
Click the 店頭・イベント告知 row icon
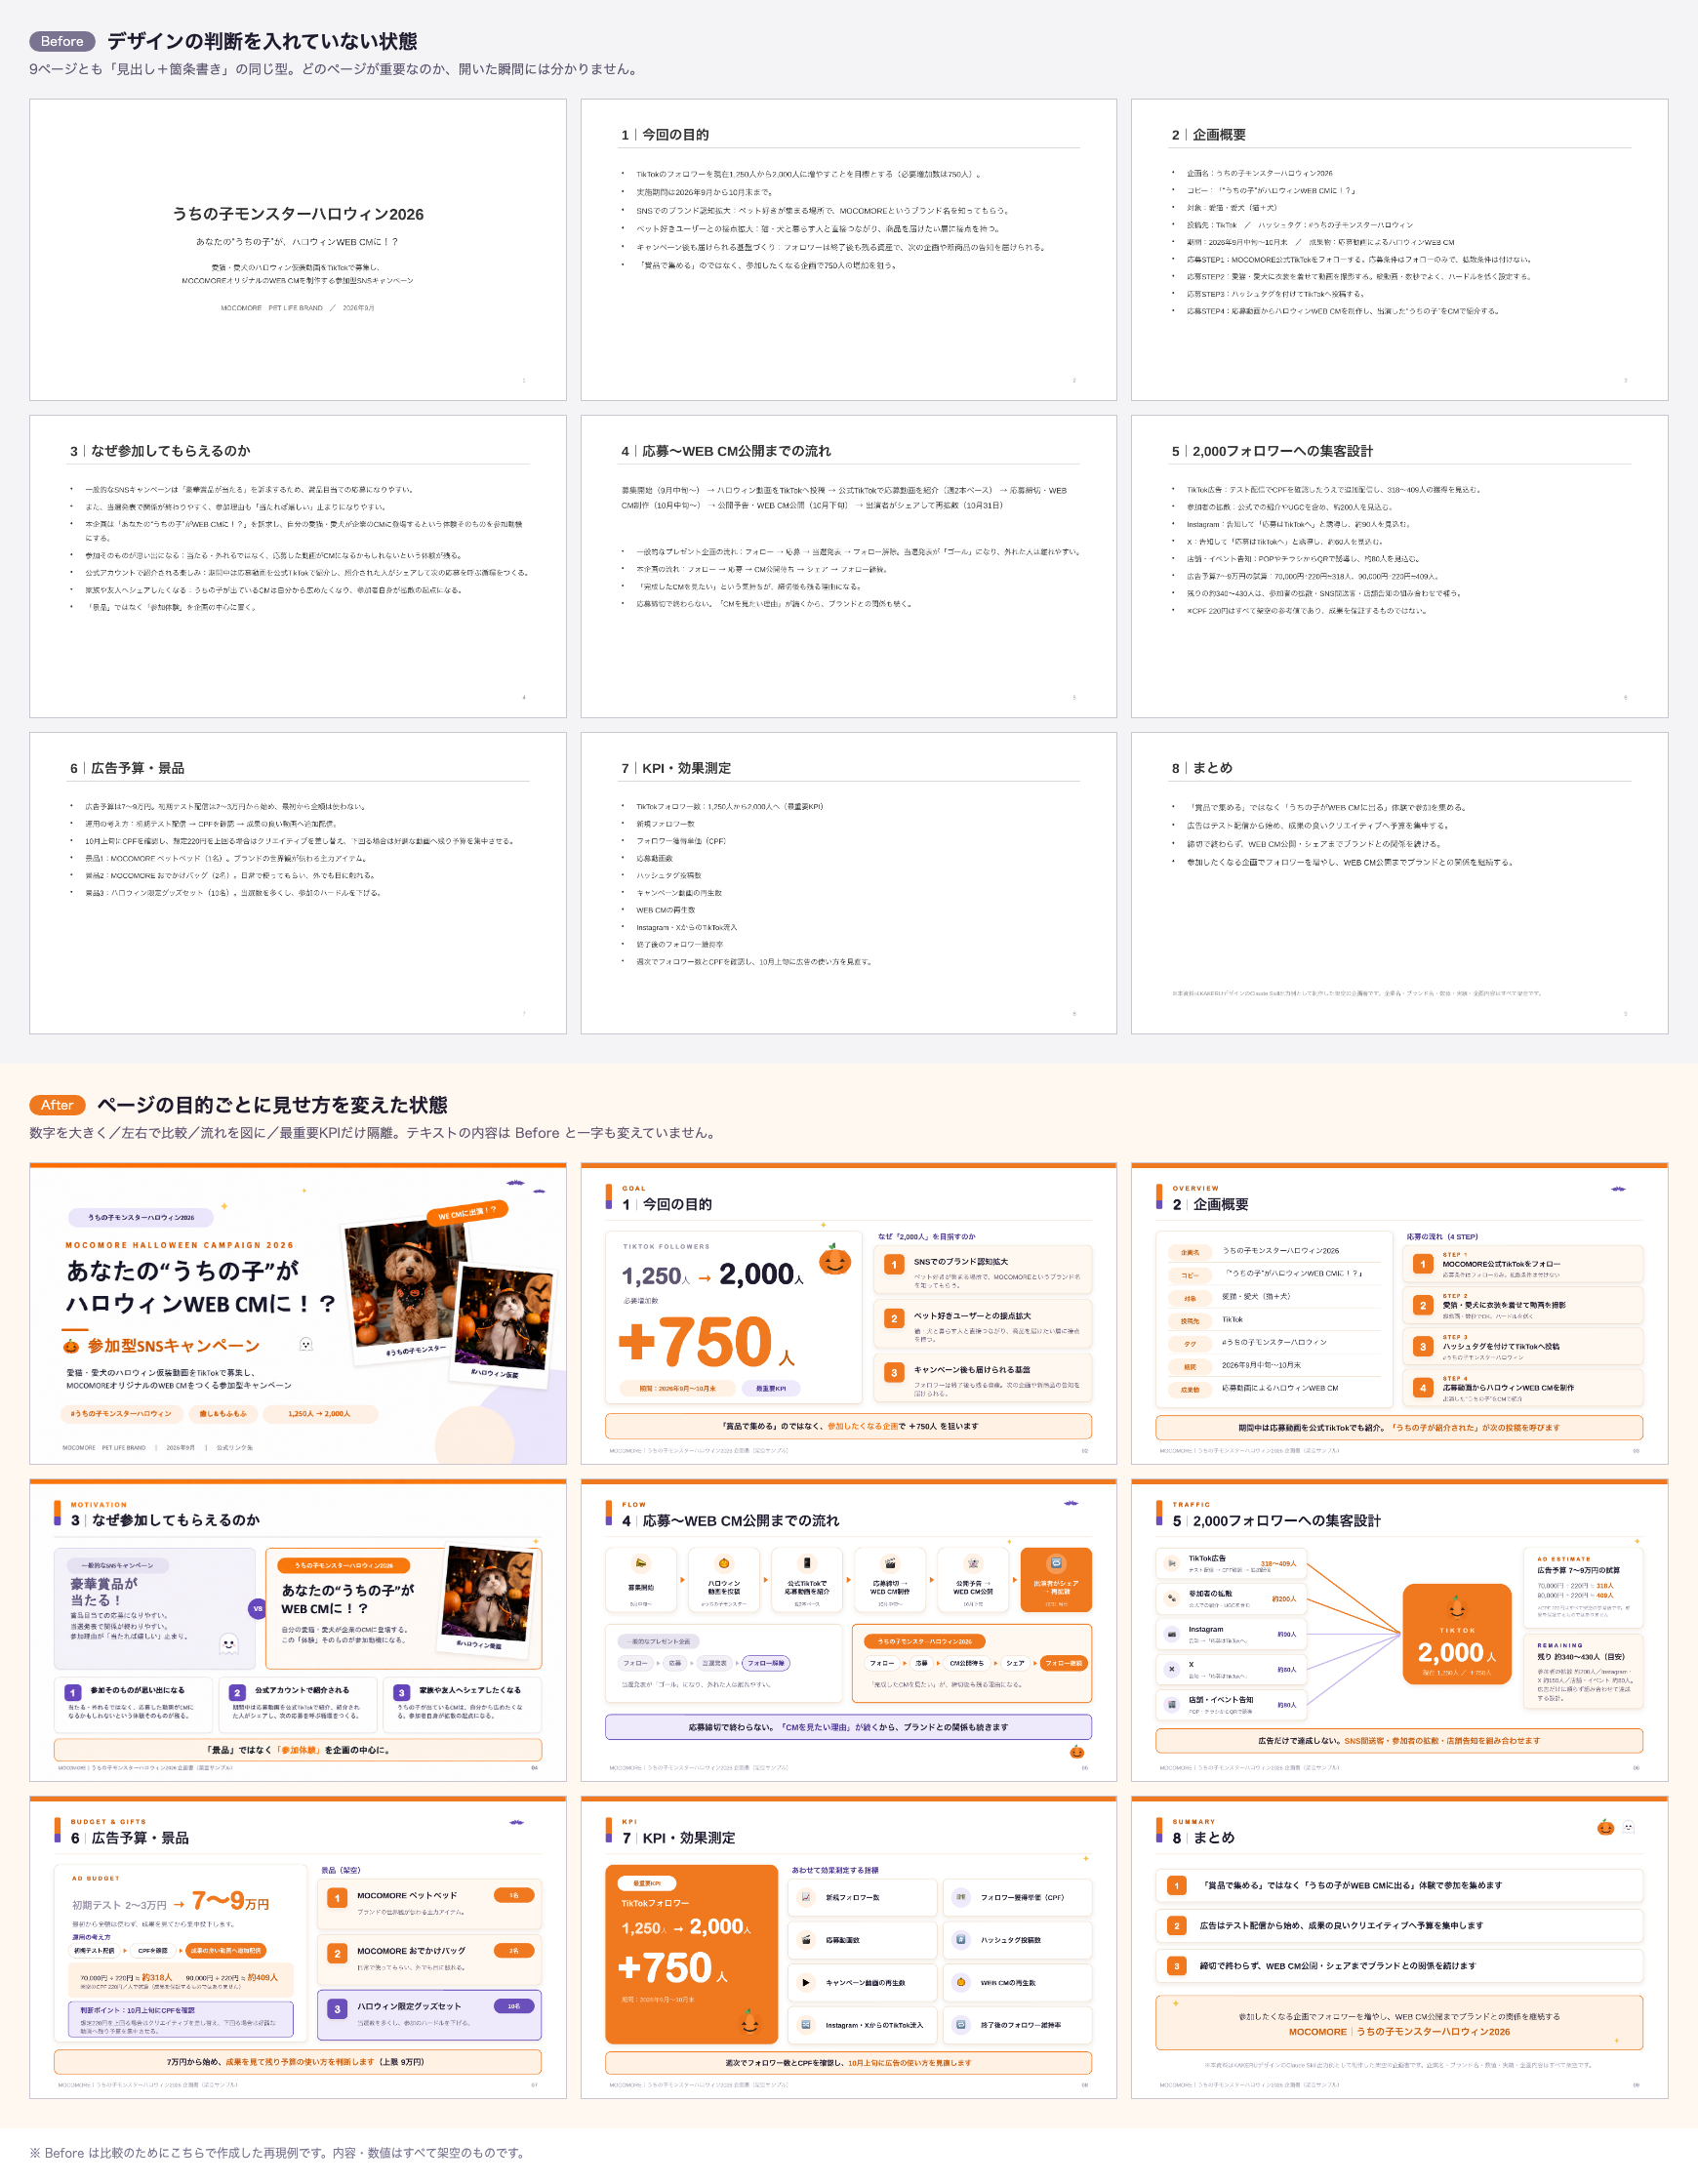pos(1171,1704)
